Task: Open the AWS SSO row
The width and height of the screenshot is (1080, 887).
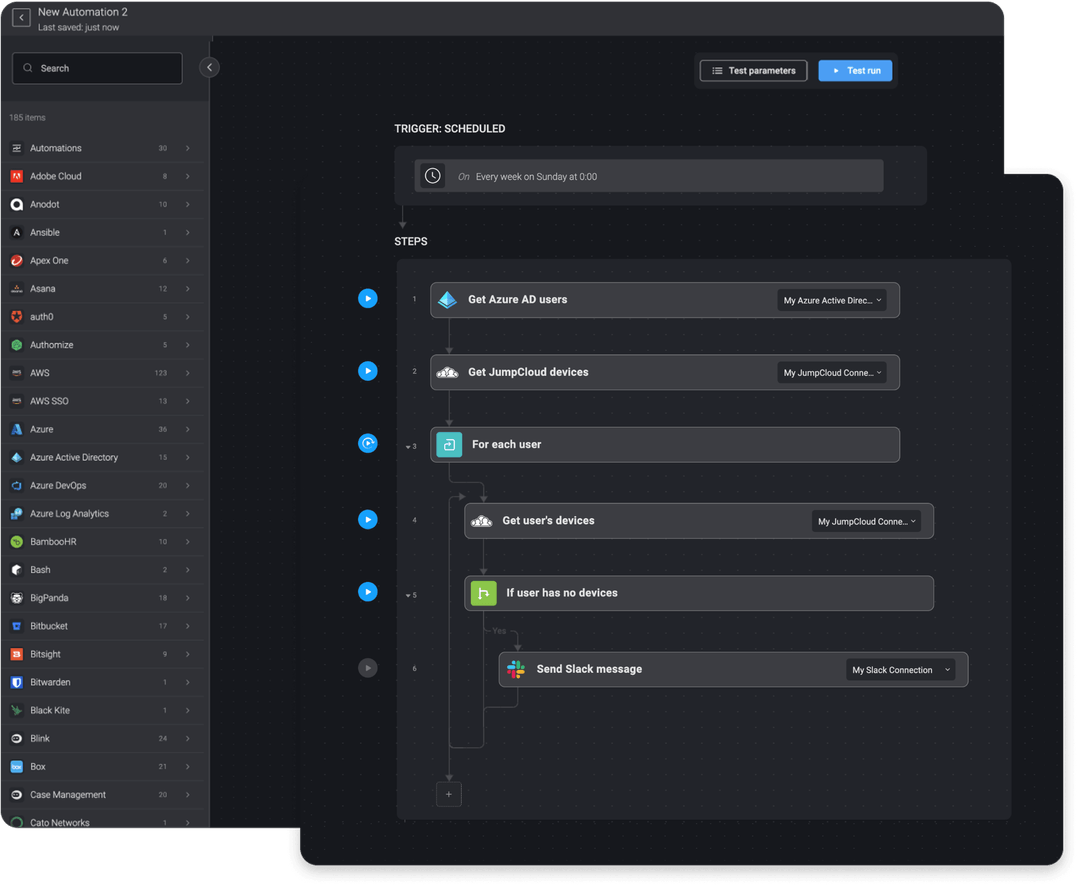Action: pos(103,401)
